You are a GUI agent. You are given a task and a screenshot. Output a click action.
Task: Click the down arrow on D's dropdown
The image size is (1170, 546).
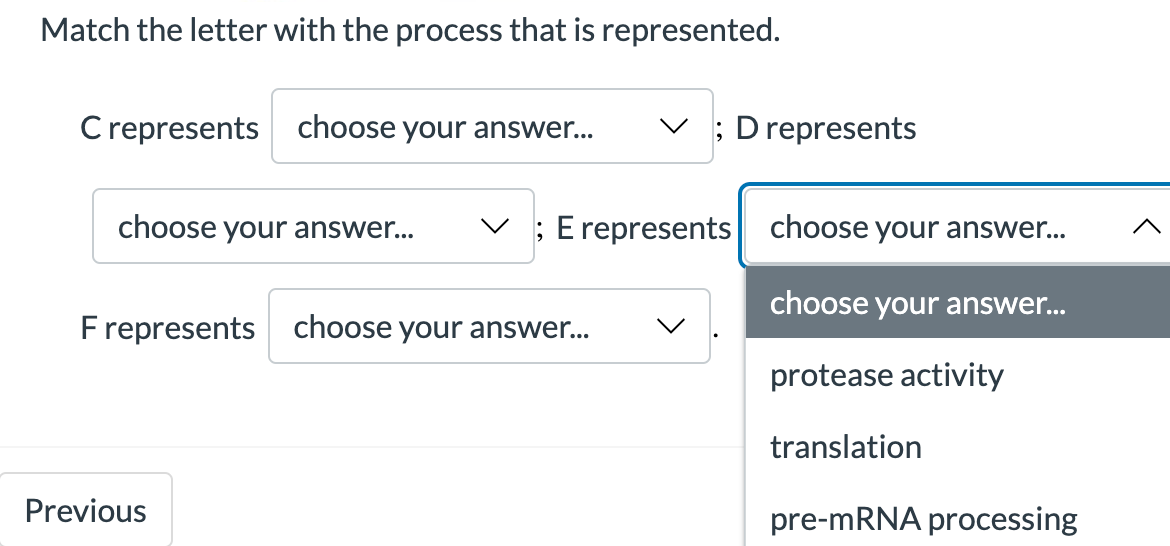pyautogui.click(x=494, y=227)
